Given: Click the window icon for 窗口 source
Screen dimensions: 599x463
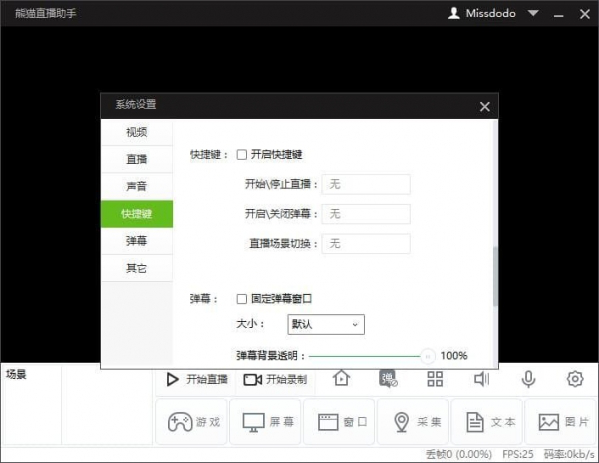Looking at the screenshot, I should (328, 422).
